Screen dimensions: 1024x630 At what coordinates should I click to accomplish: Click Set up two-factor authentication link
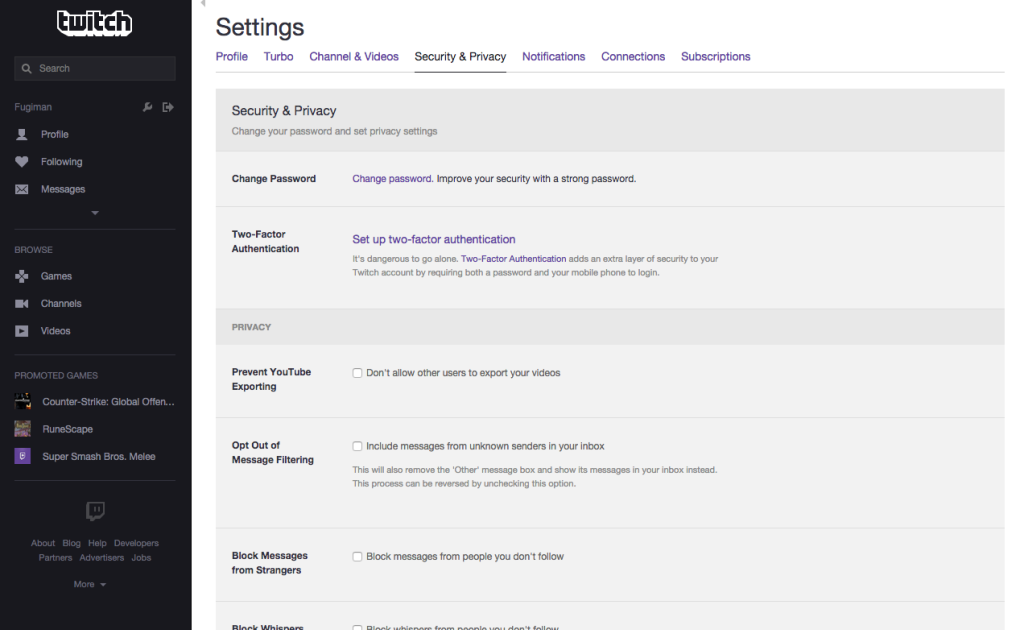click(x=434, y=240)
